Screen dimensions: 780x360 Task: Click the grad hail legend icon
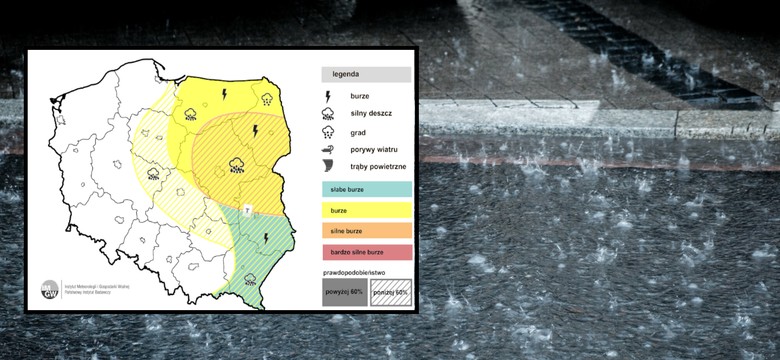click(x=328, y=132)
